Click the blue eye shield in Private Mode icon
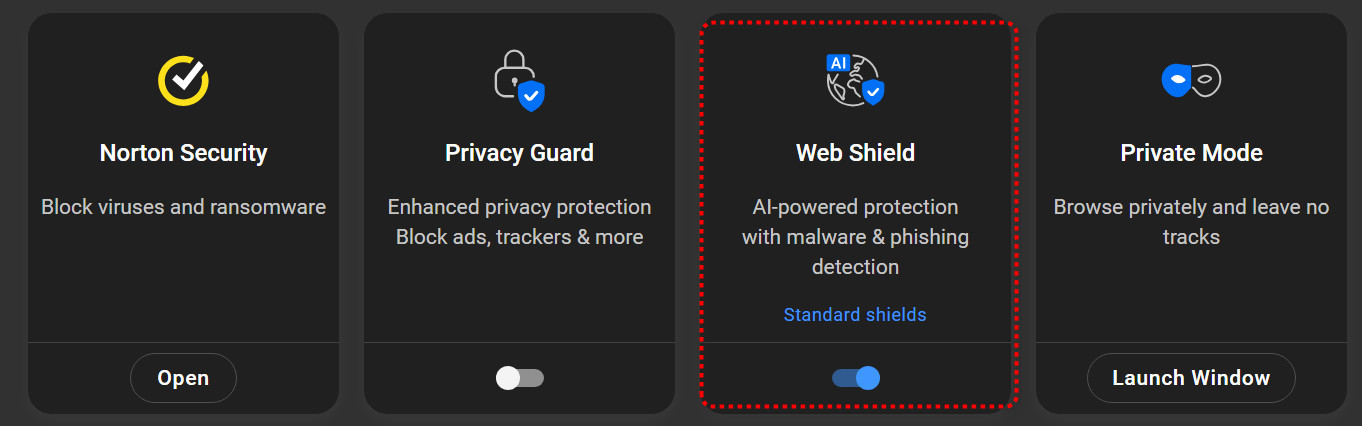The image size is (1362, 426). coord(1175,79)
